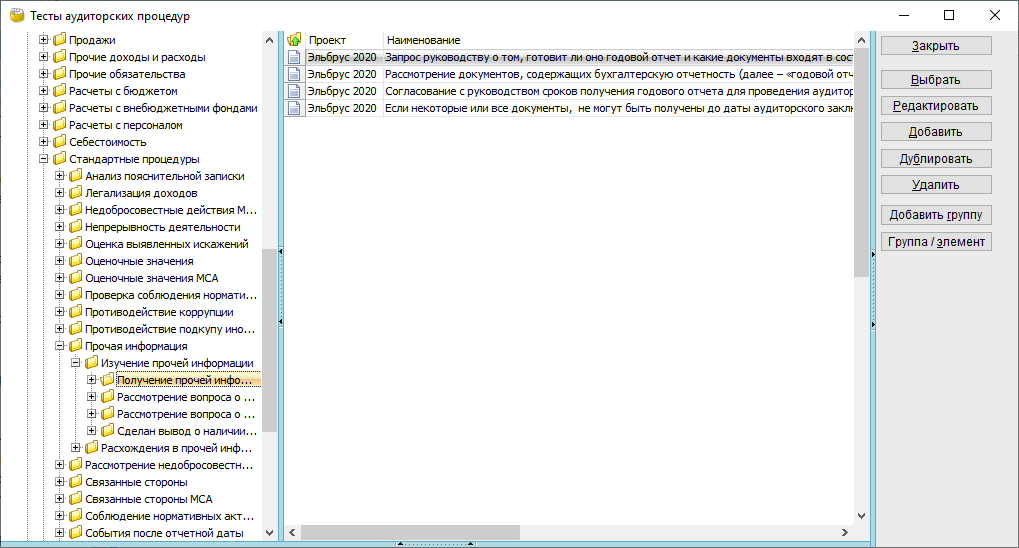This screenshot has width=1019, height=548.
Task: Click folder icon of Непрерывность деятельности
Action: pos(76,227)
